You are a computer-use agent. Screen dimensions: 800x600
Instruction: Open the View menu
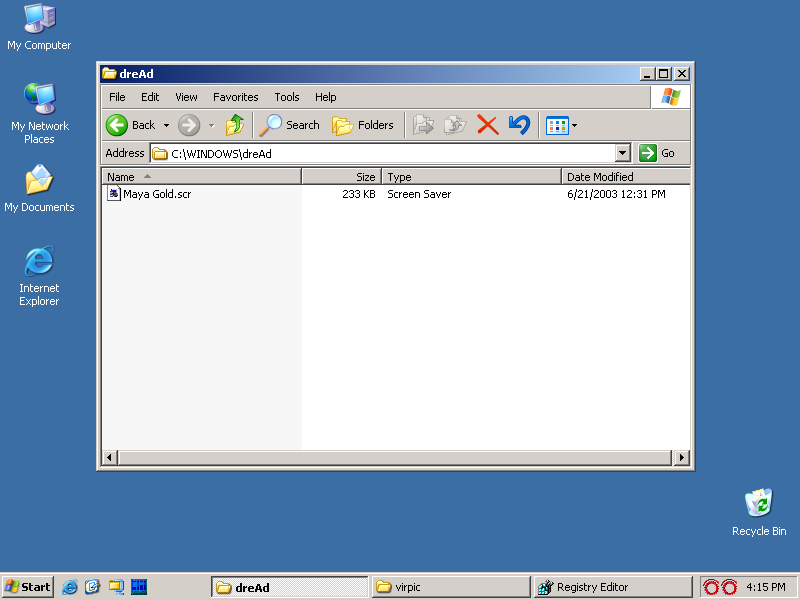186,97
